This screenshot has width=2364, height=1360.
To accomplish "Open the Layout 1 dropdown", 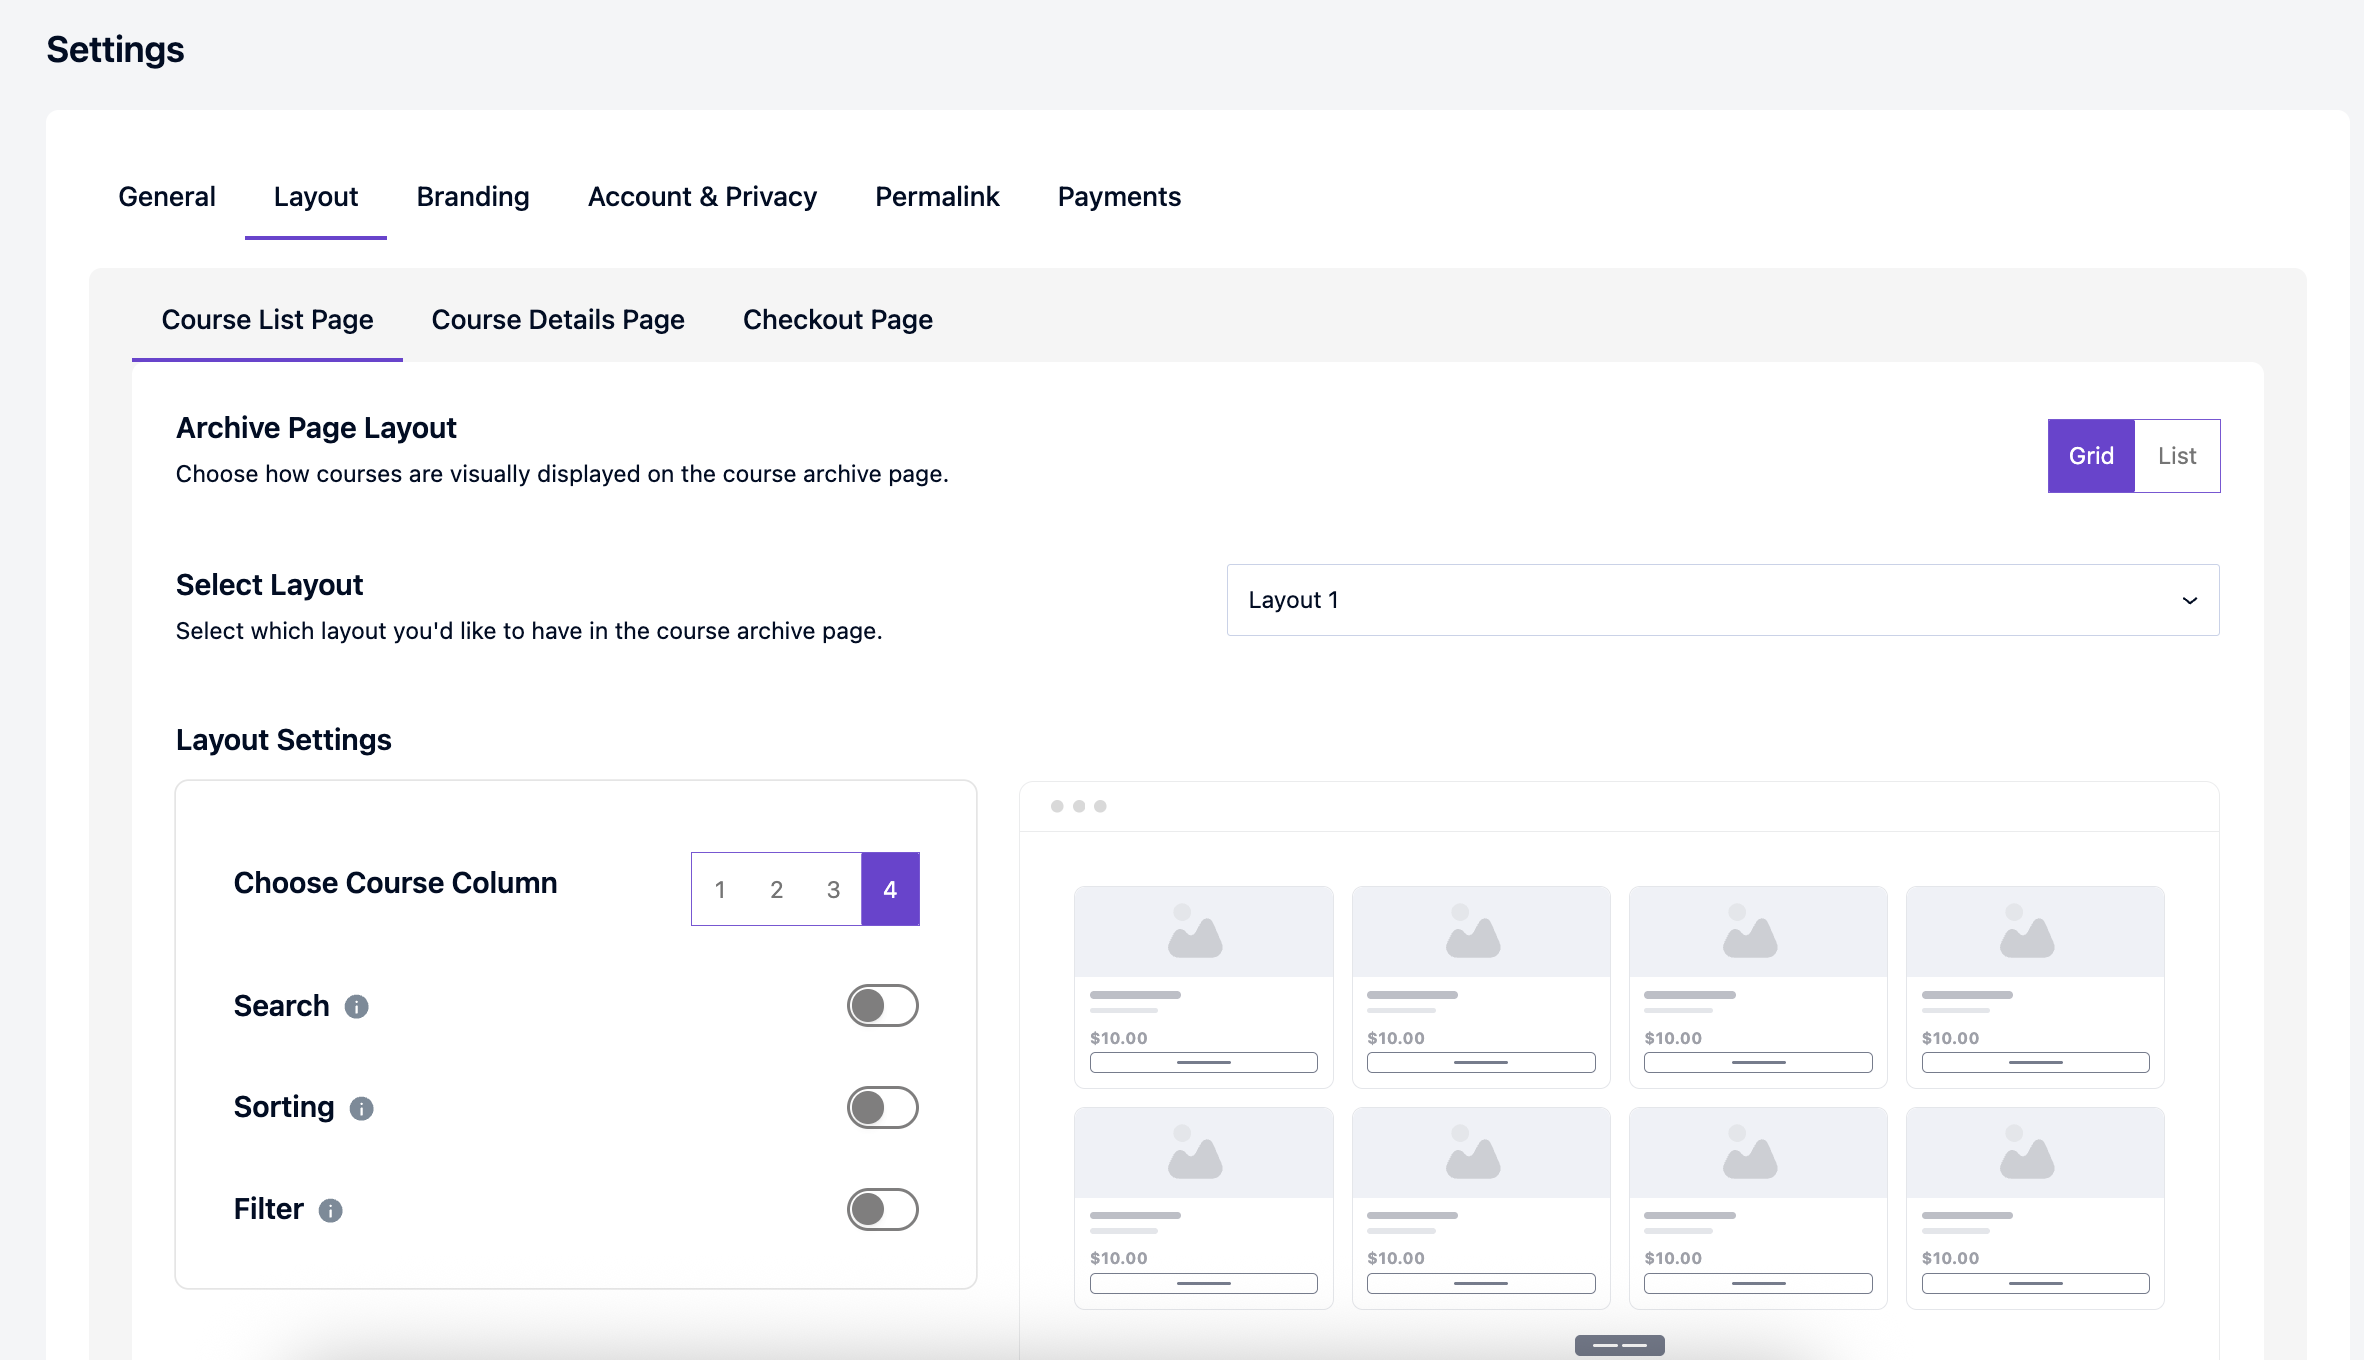I will tap(1722, 600).
